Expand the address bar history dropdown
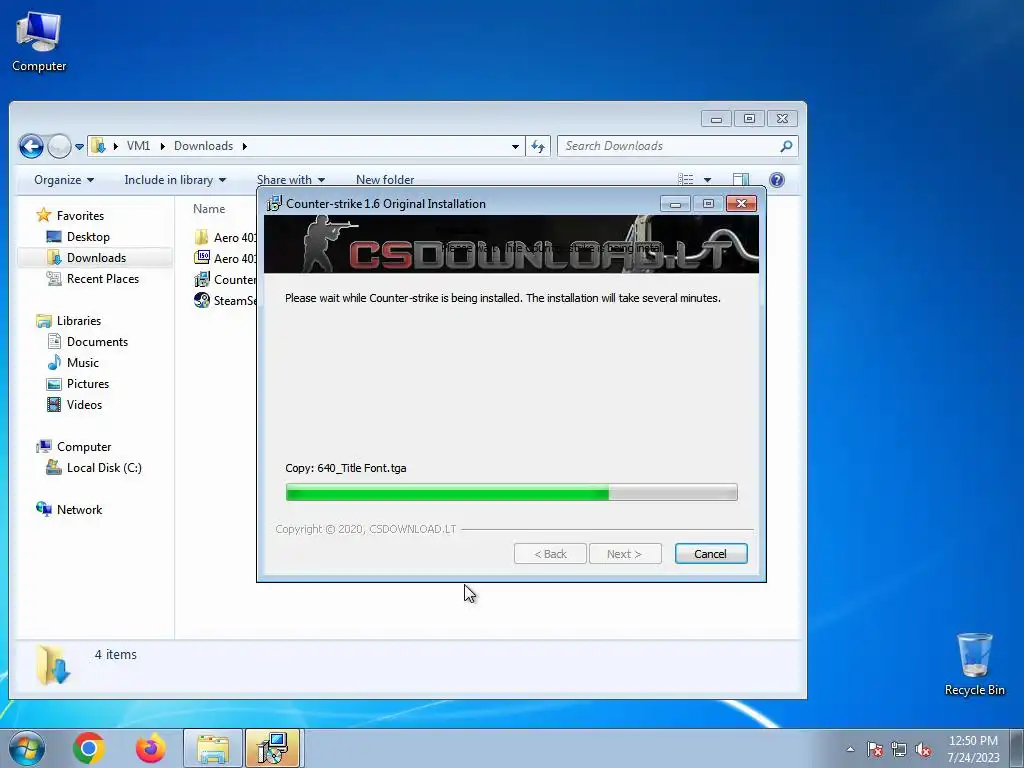Viewport: 1024px width, 768px height. coord(515,146)
